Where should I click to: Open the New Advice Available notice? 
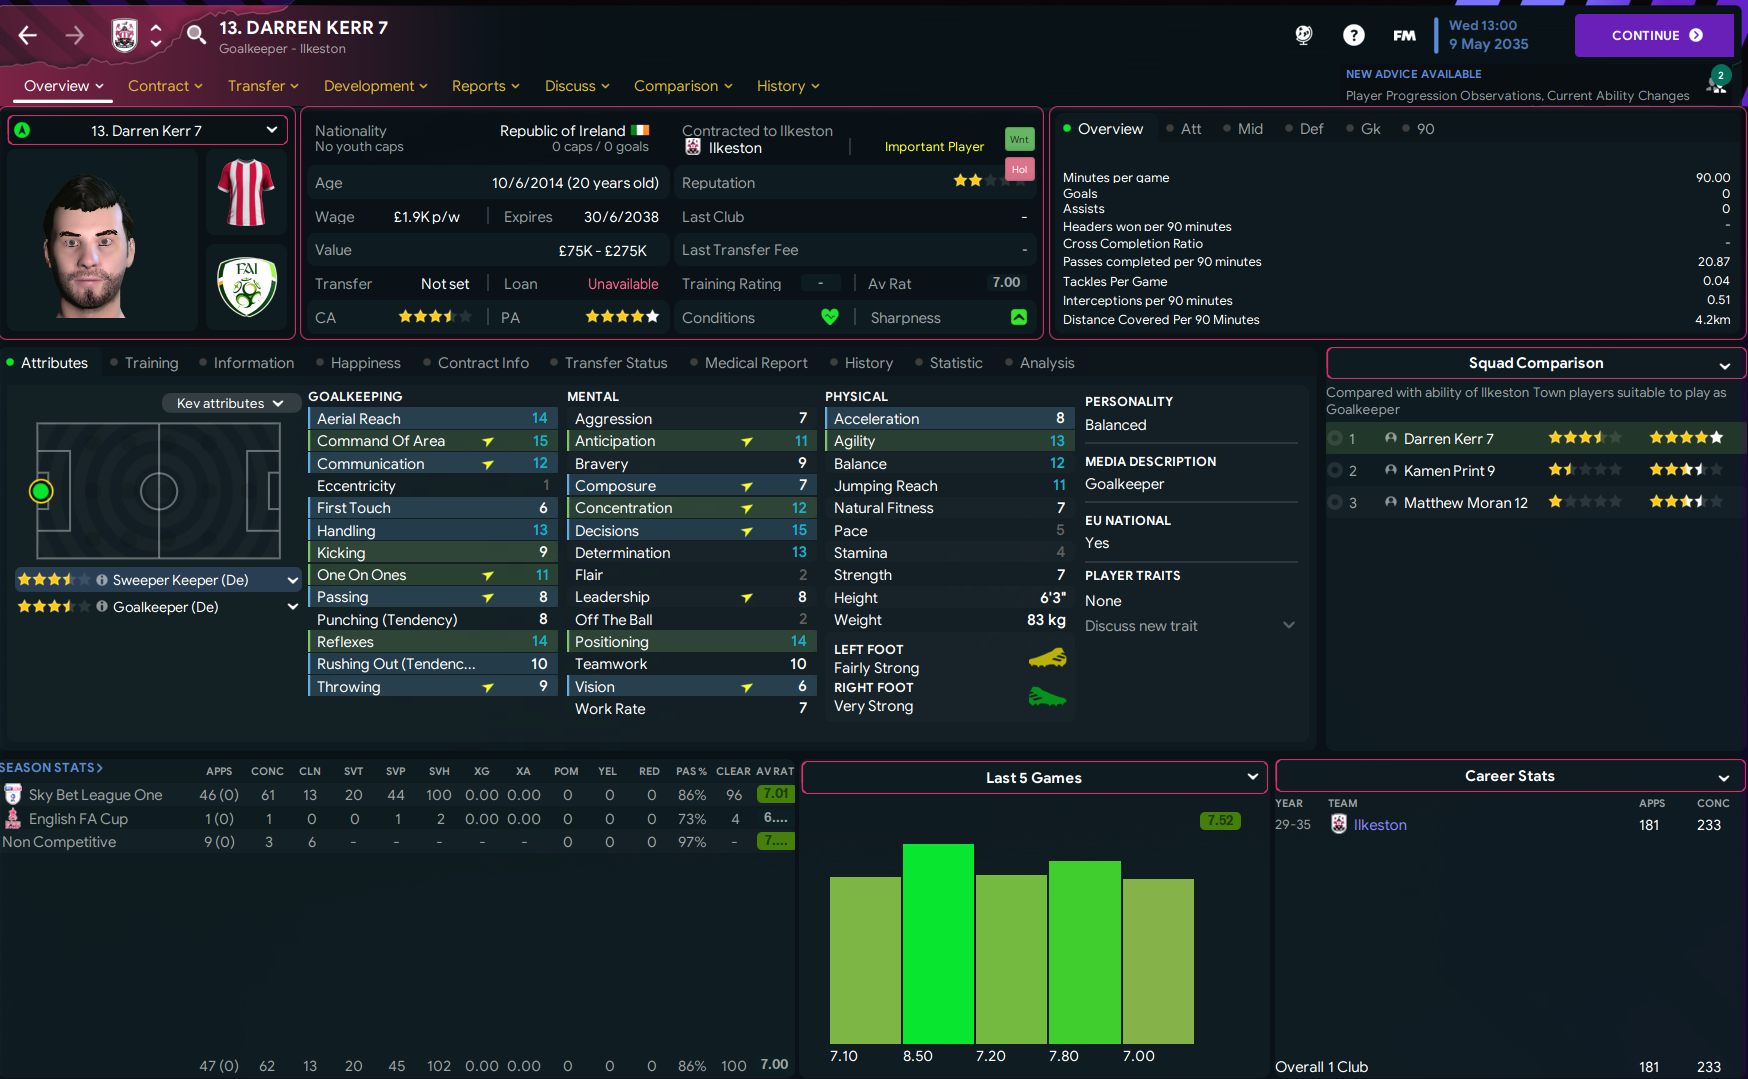1414,74
